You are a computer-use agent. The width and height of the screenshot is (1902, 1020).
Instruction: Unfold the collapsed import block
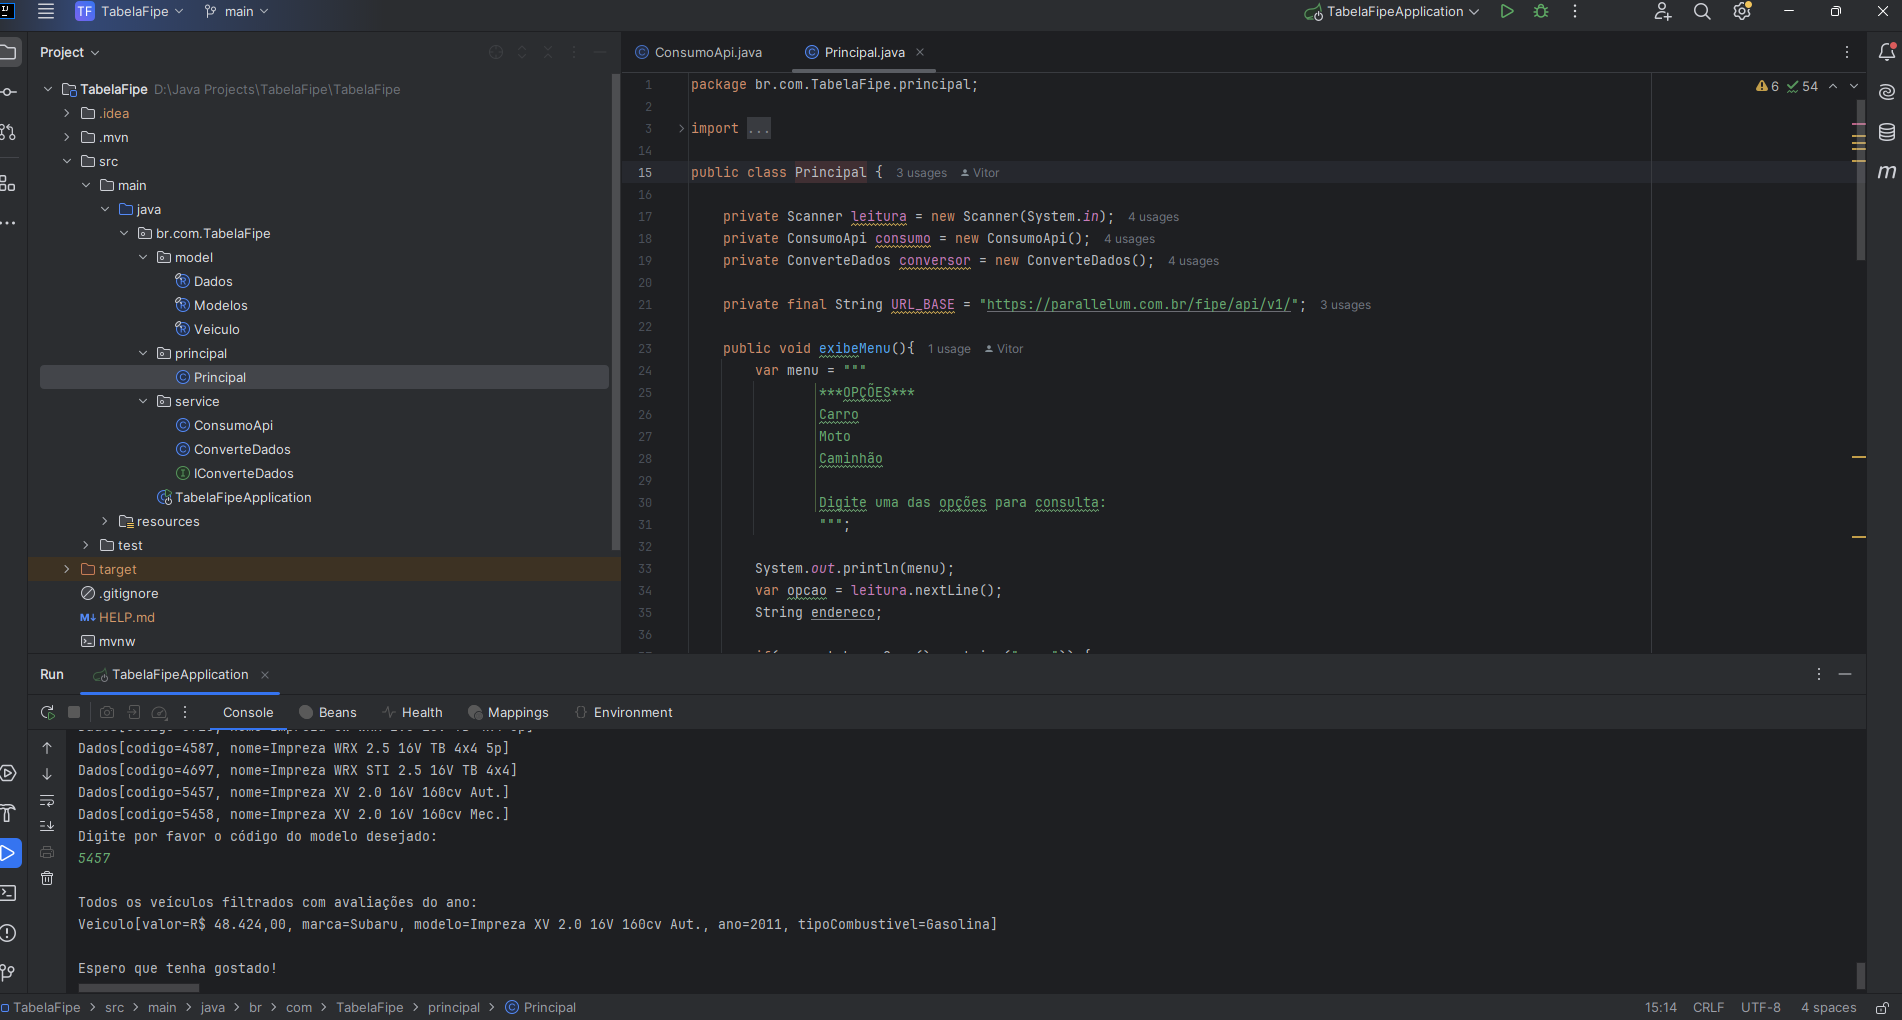click(758, 129)
